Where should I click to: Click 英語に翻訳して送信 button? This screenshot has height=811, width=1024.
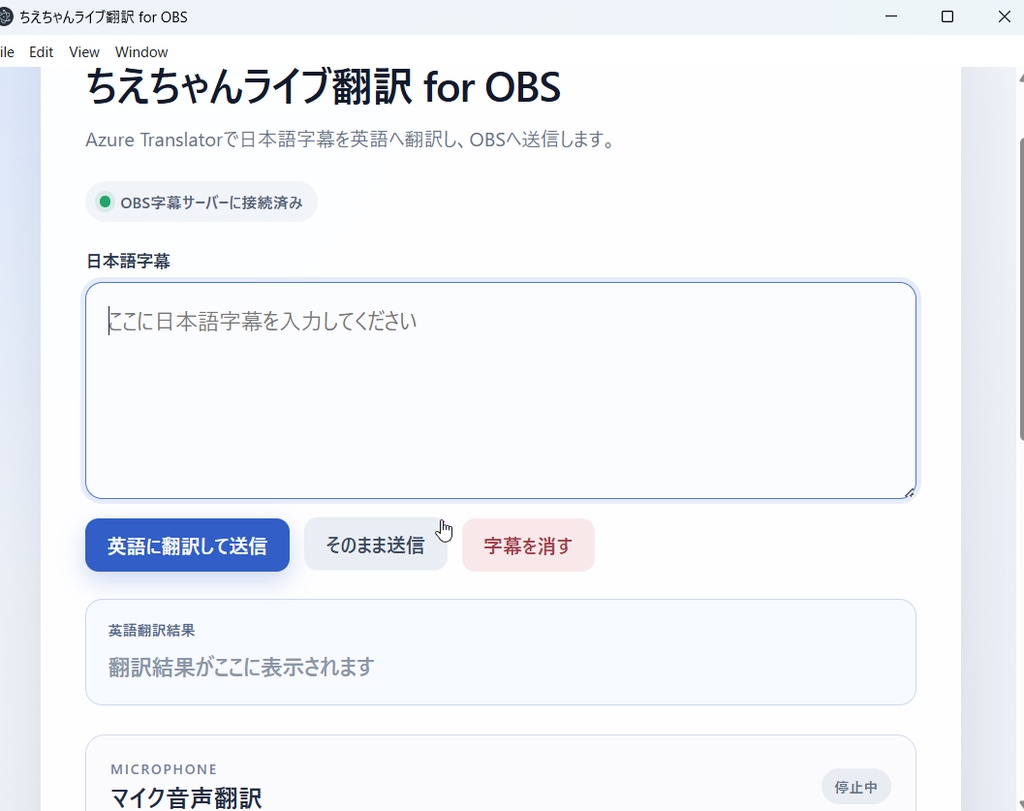[x=187, y=545]
